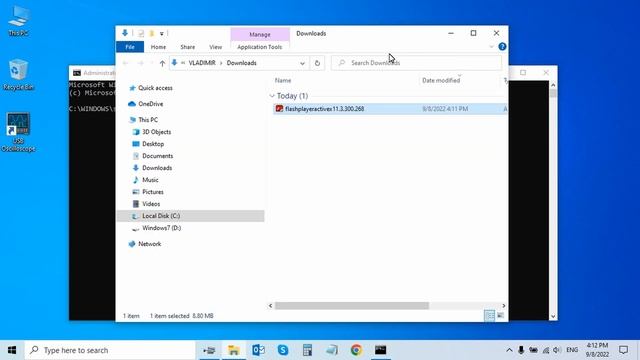Switch to Details view layout
The width and height of the screenshot is (640, 360).
(489, 316)
